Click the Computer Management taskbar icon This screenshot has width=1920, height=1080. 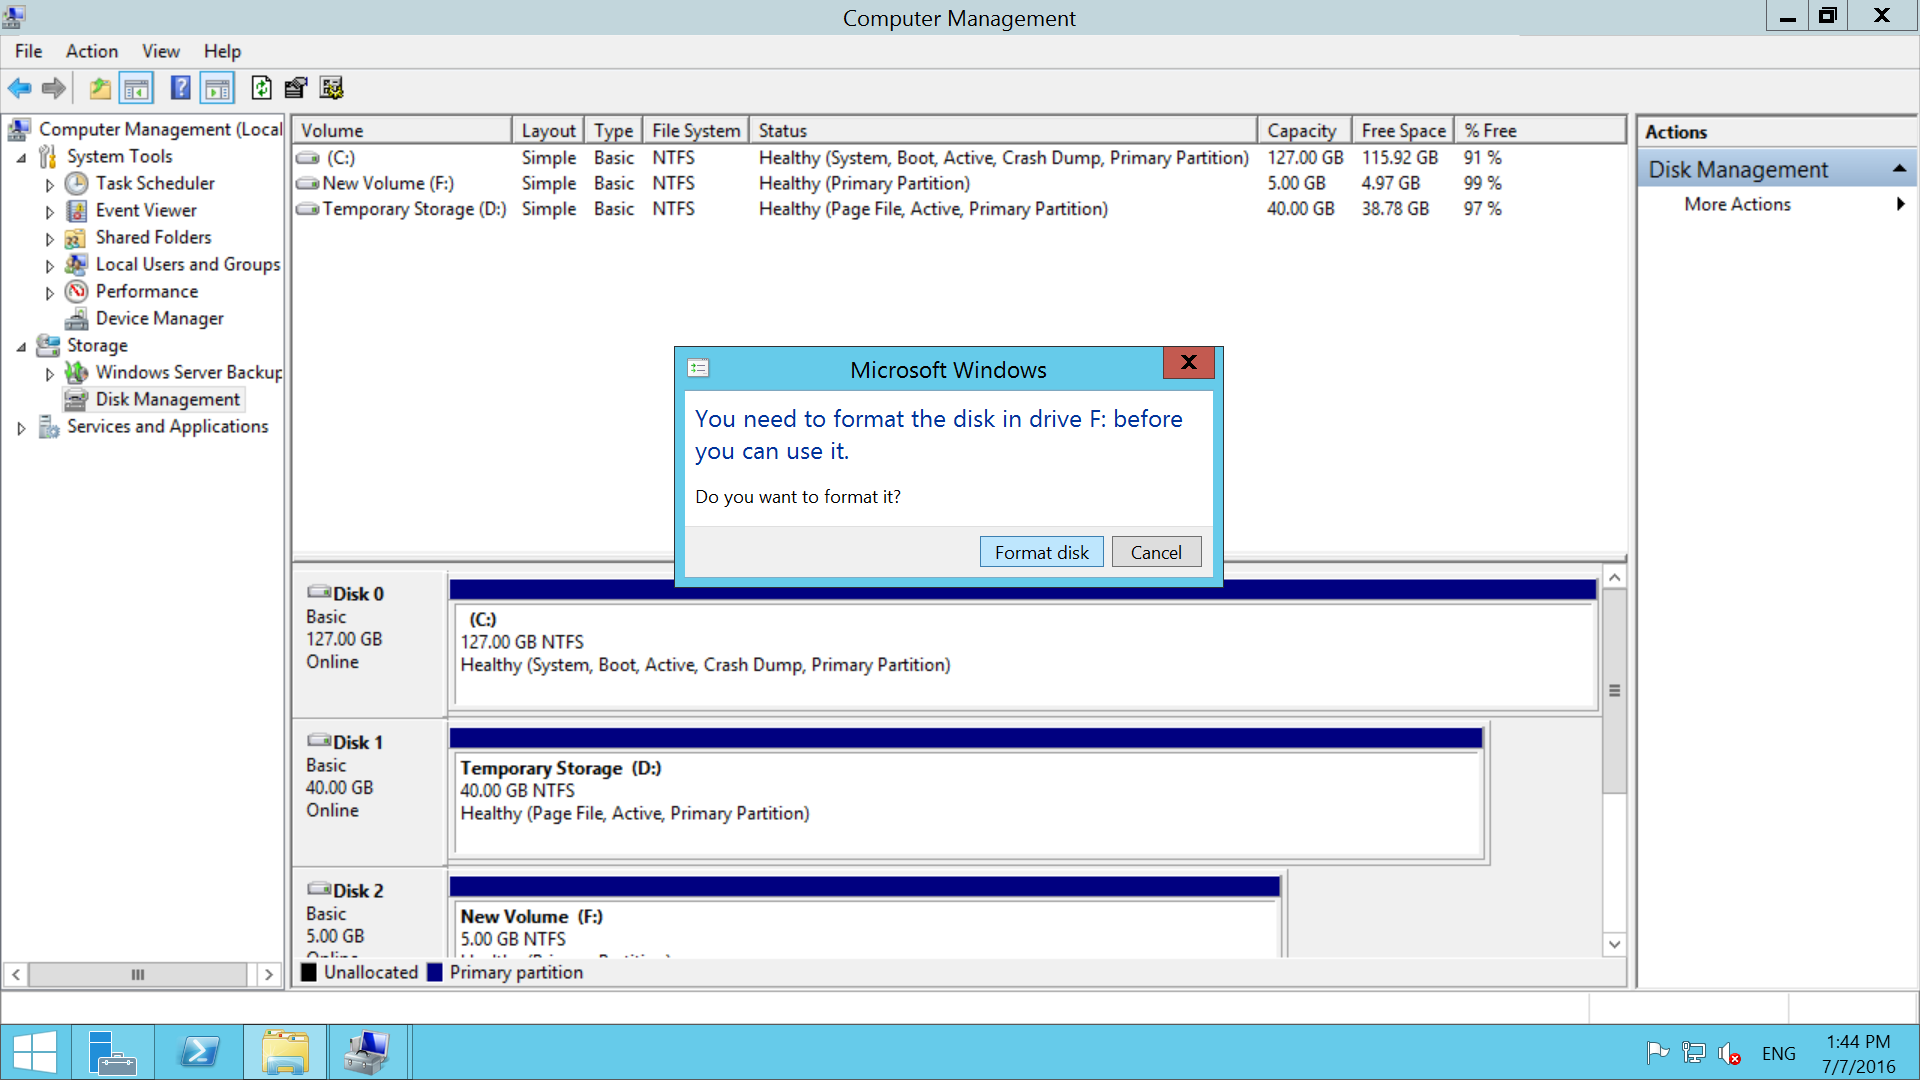[x=367, y=1052]
